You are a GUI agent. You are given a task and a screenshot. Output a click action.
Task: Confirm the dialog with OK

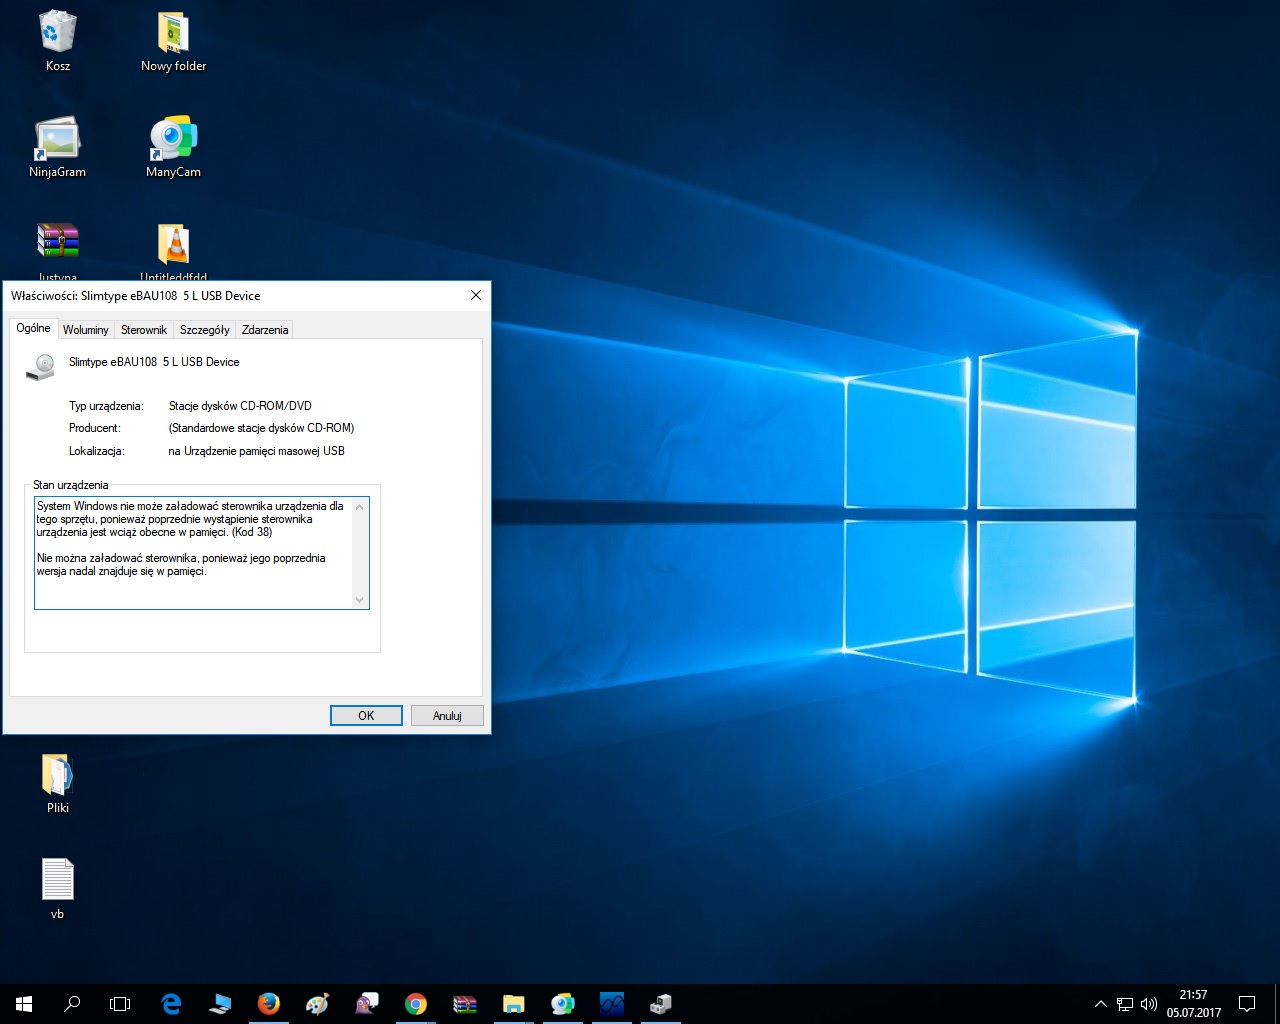click(366, 716)
